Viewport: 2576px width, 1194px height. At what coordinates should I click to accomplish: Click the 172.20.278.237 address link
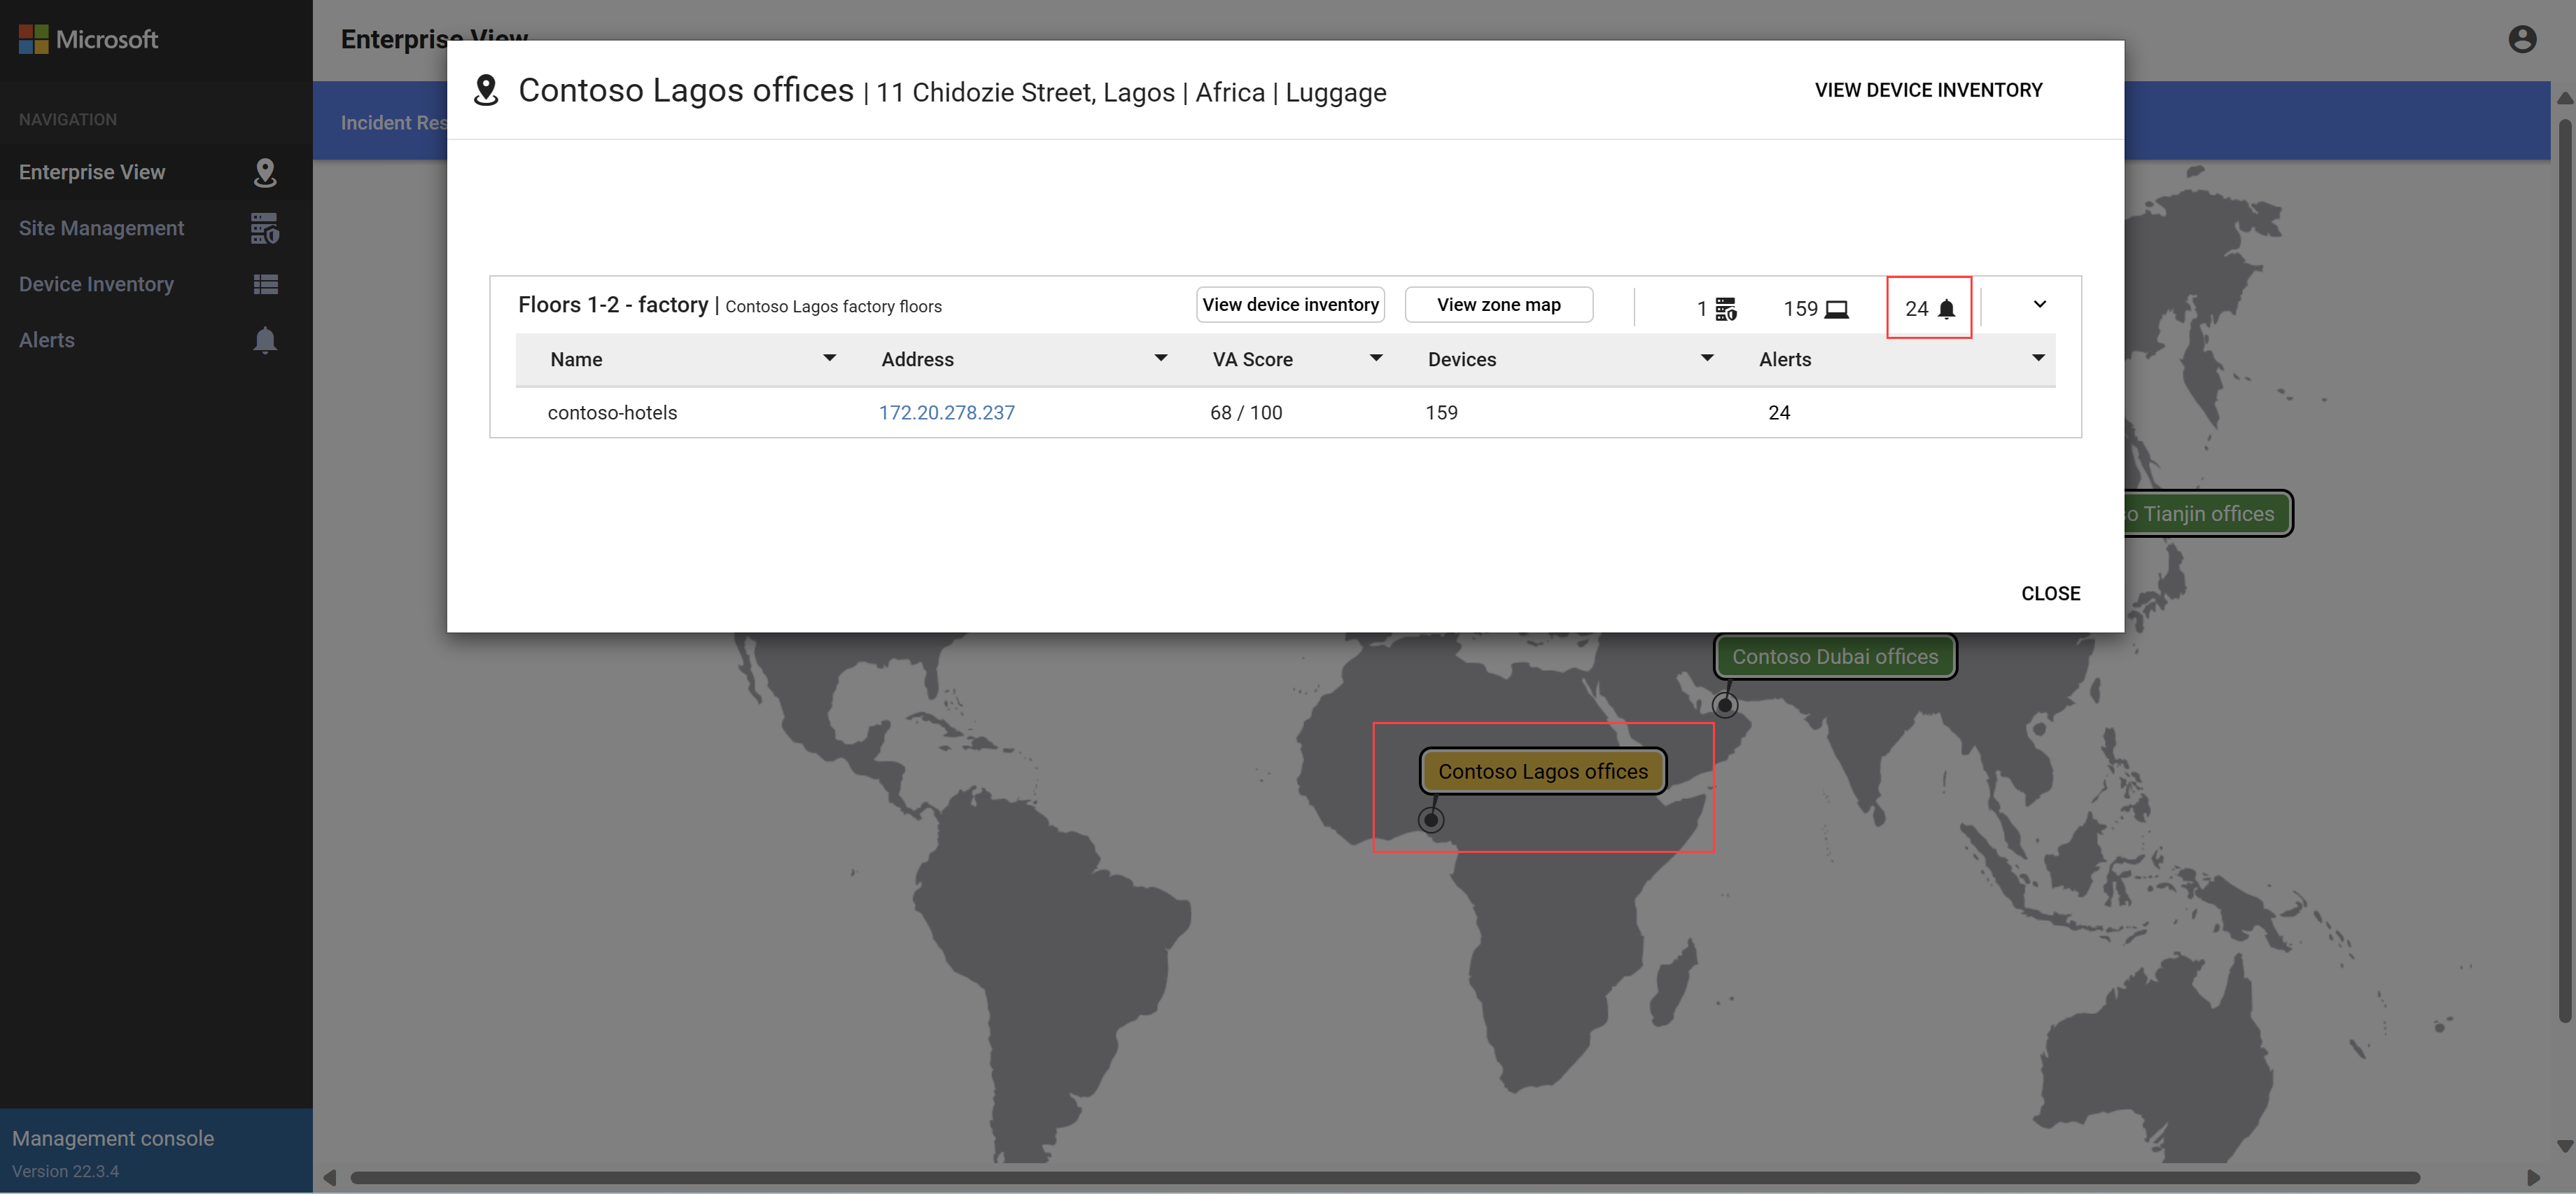point(946,411)
